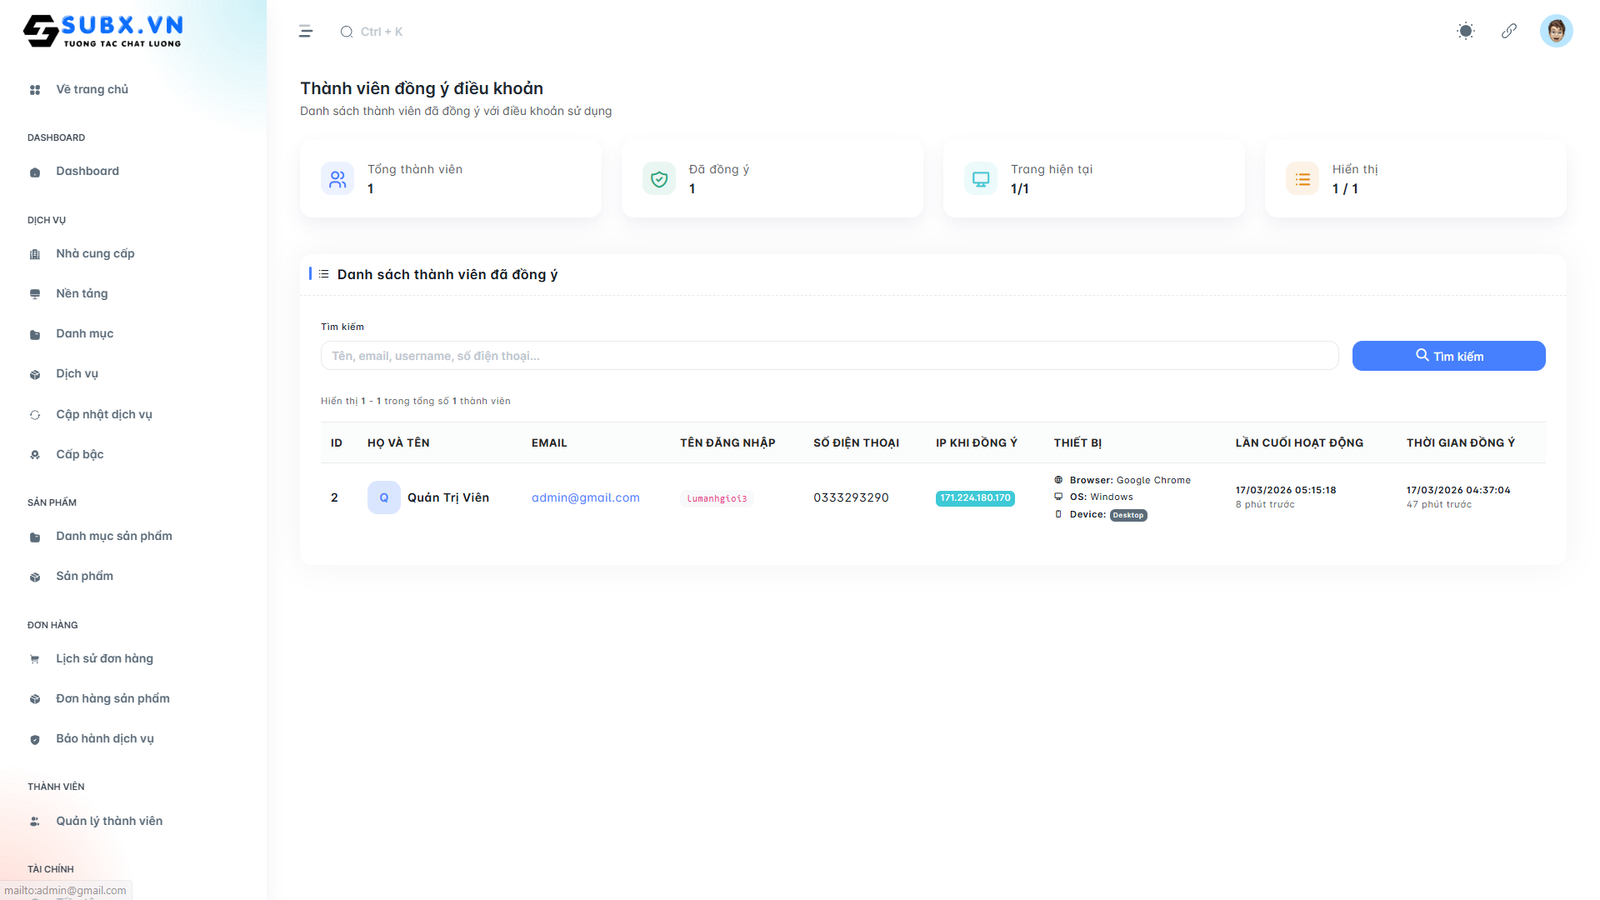Click the link chain icon in header
Screen dimensions: 1600x900
click(x=1509, y=31)
